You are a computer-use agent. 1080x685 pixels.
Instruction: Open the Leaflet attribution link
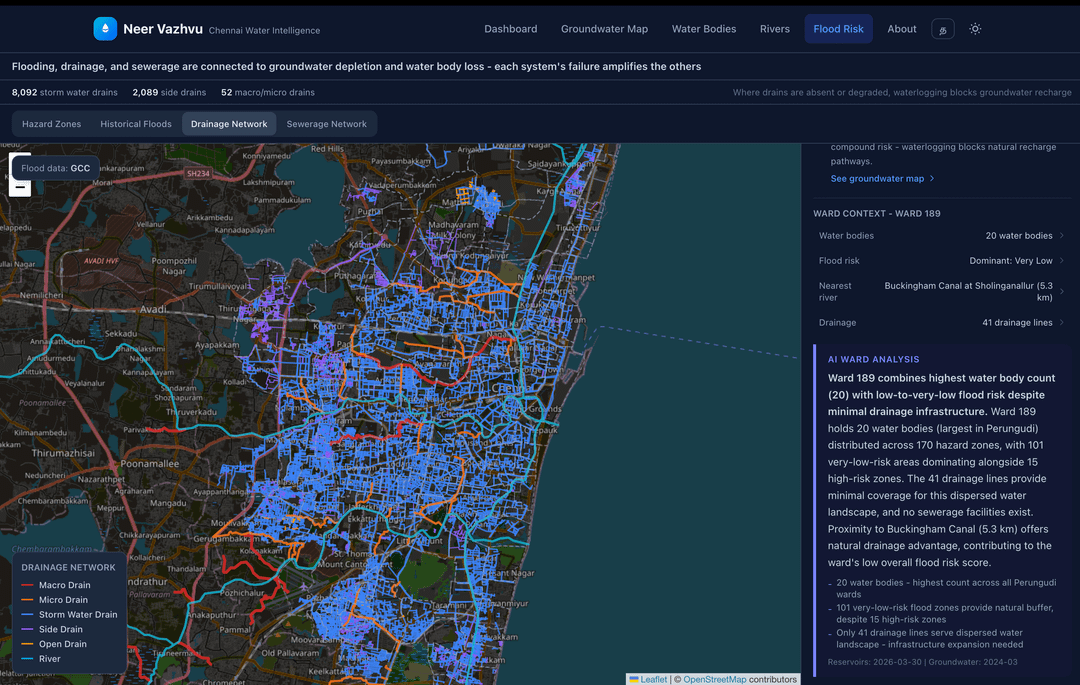pos(653,679)
